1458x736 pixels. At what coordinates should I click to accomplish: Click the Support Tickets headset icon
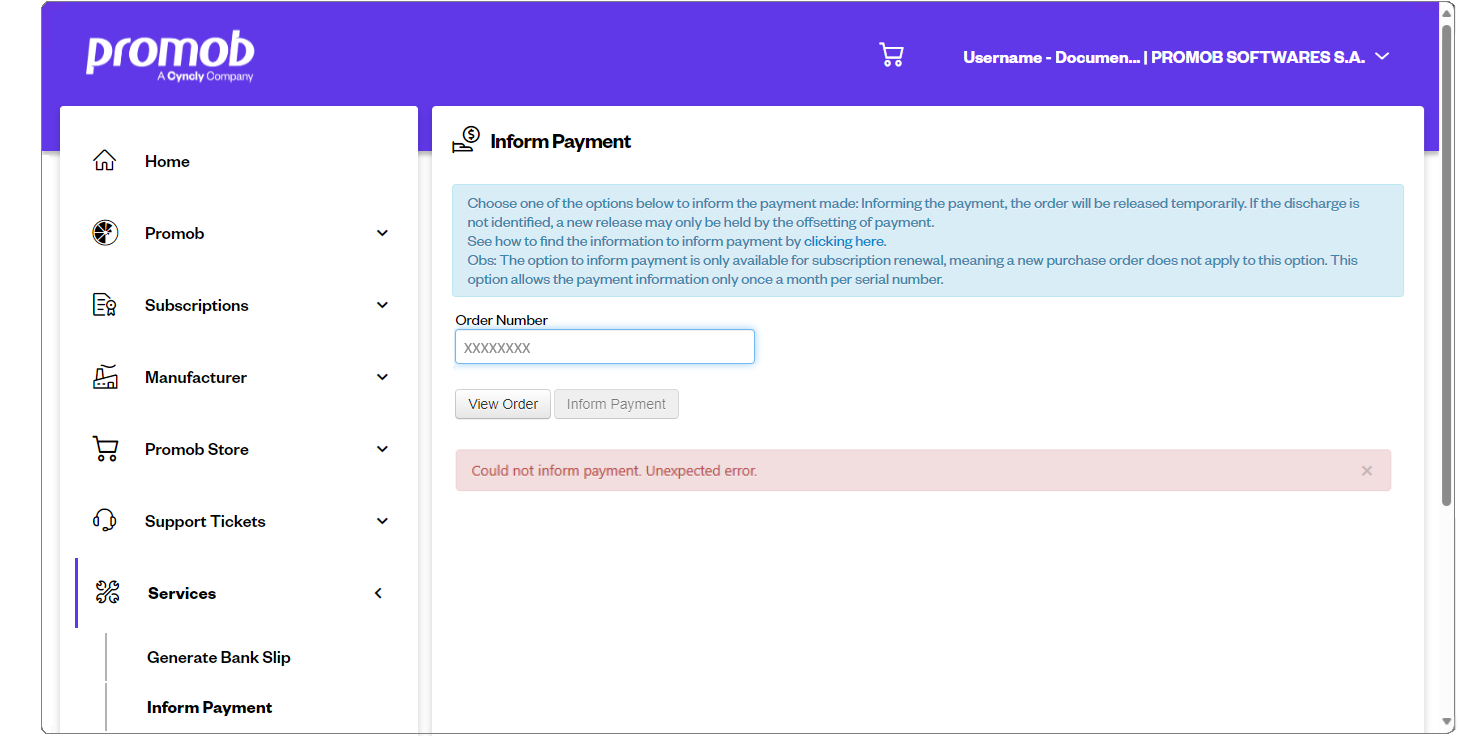[x=105, y=521]
